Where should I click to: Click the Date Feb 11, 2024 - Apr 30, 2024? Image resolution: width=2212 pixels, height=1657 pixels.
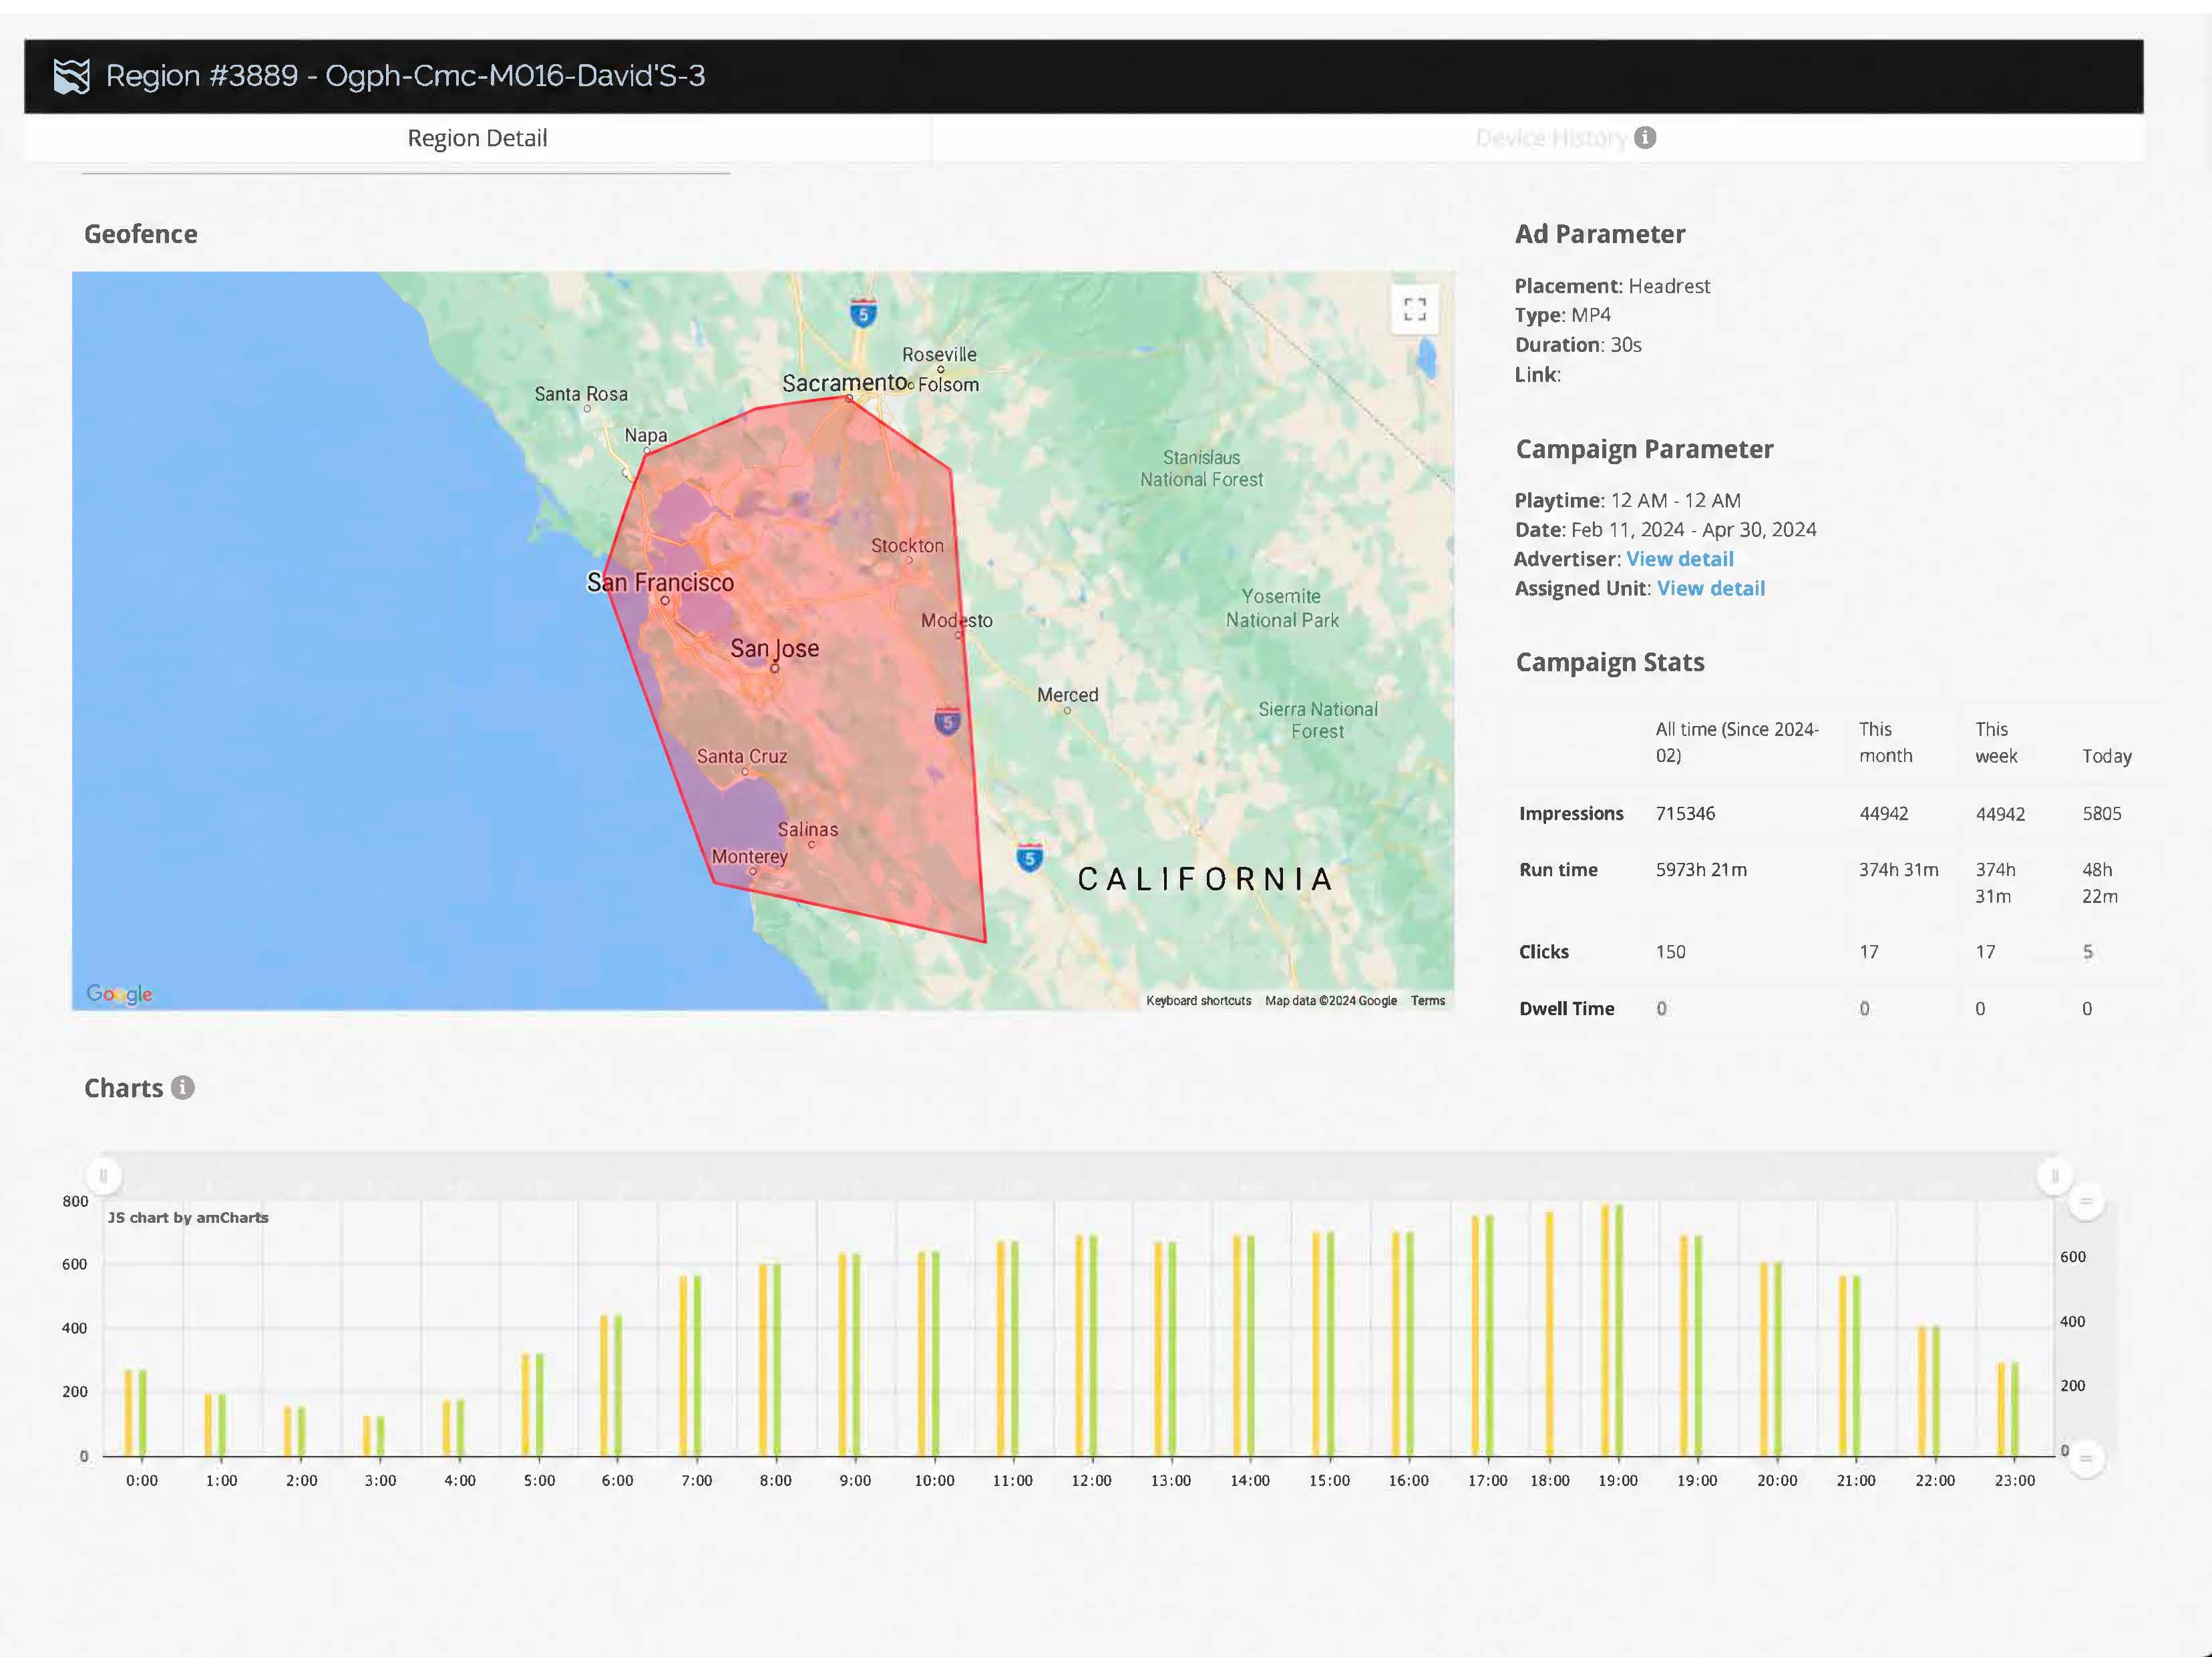coord(1665,530)
